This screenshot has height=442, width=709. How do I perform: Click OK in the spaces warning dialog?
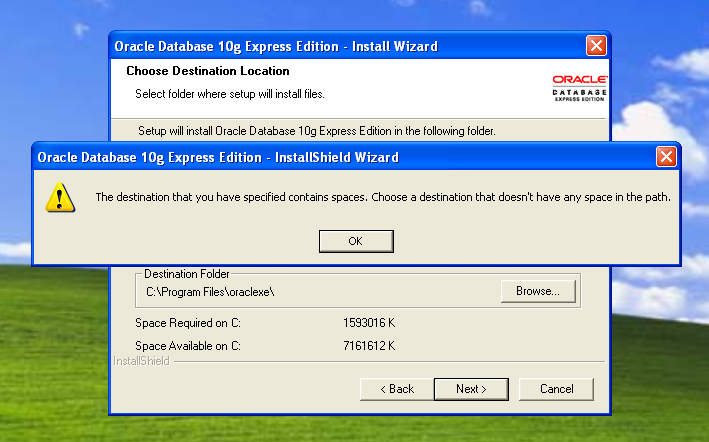[356, 241]
